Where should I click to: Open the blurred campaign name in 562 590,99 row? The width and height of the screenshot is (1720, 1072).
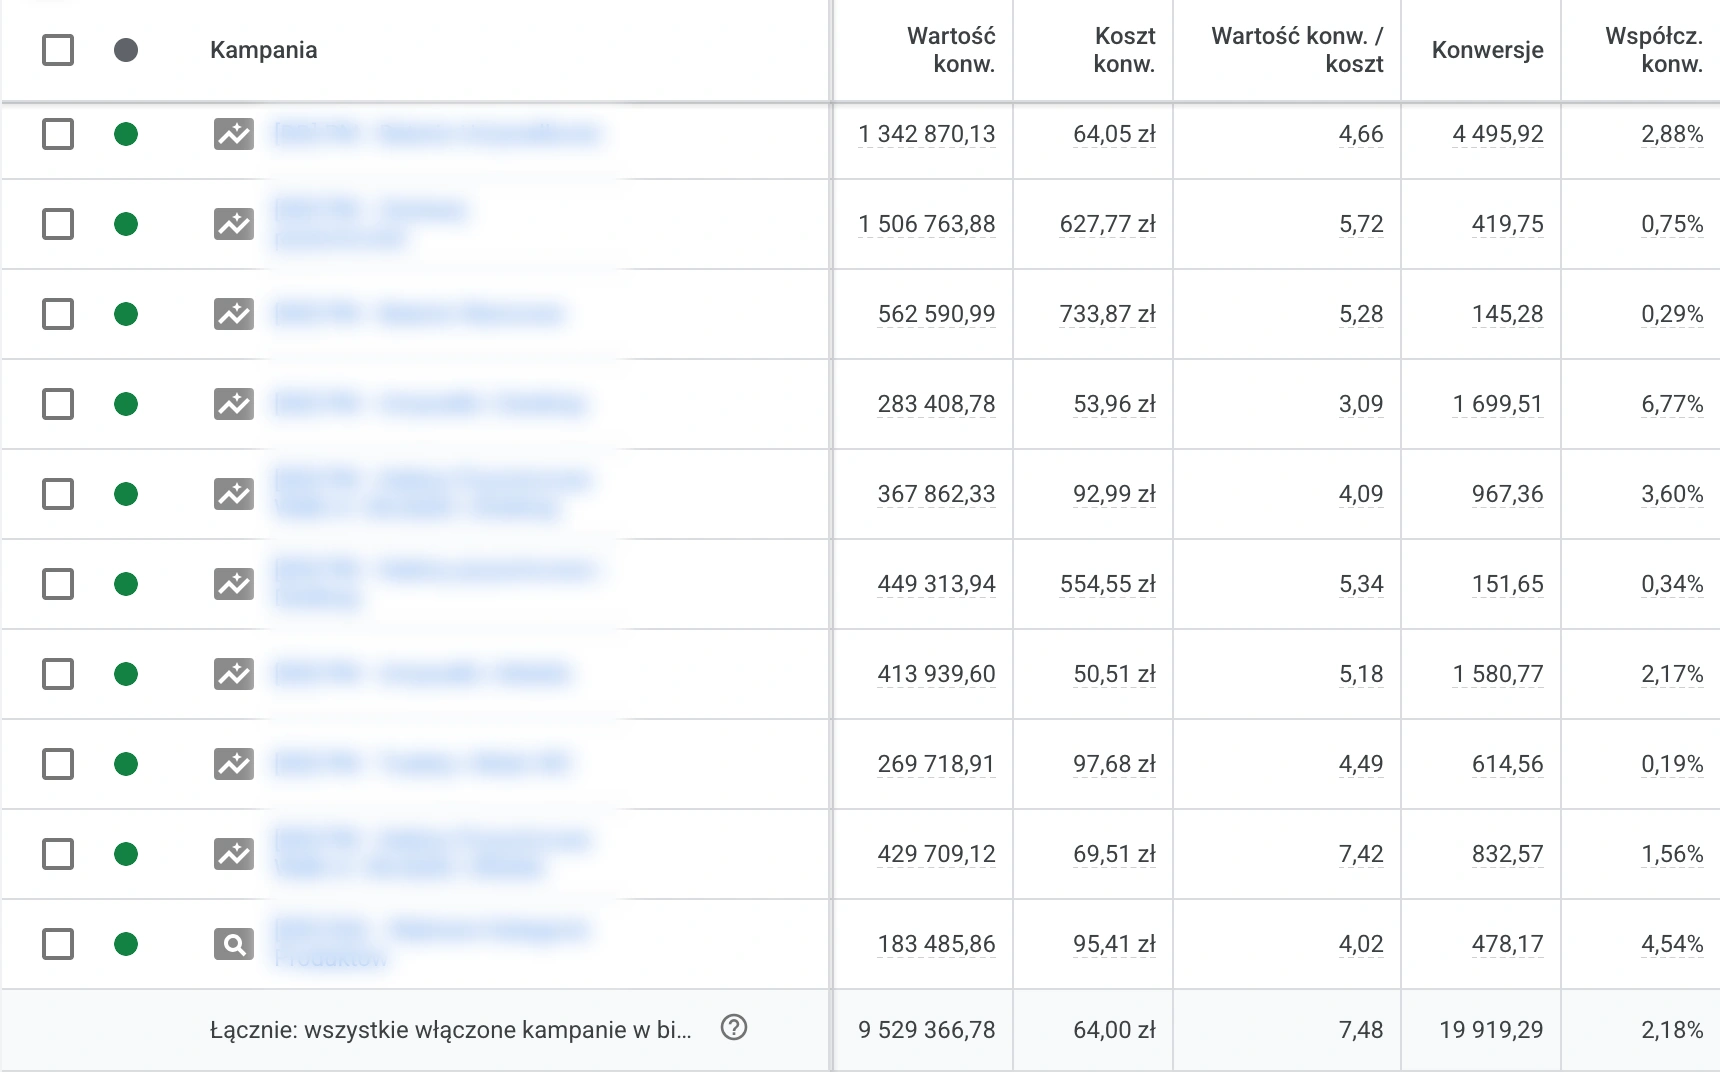click(418, 314)
